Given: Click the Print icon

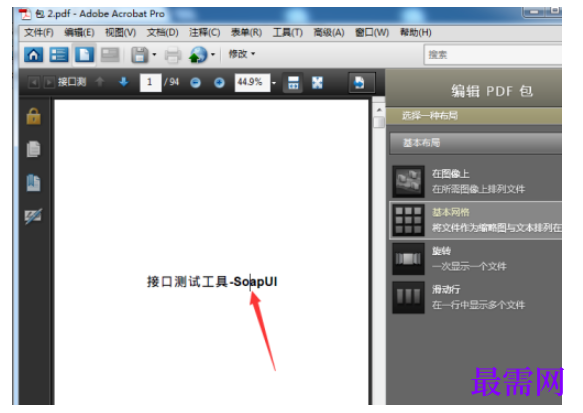Looking at the screenshot, I should coord(173,55).
